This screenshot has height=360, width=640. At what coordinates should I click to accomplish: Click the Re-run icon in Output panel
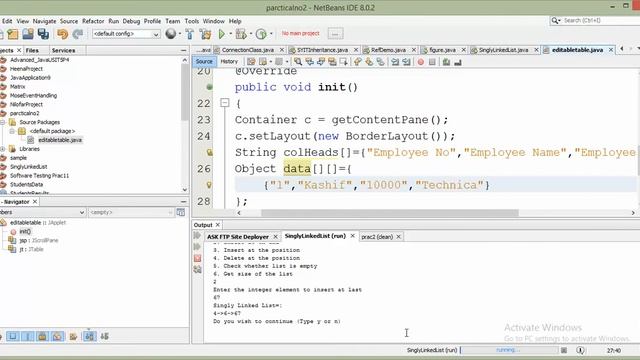click(198, 236)
